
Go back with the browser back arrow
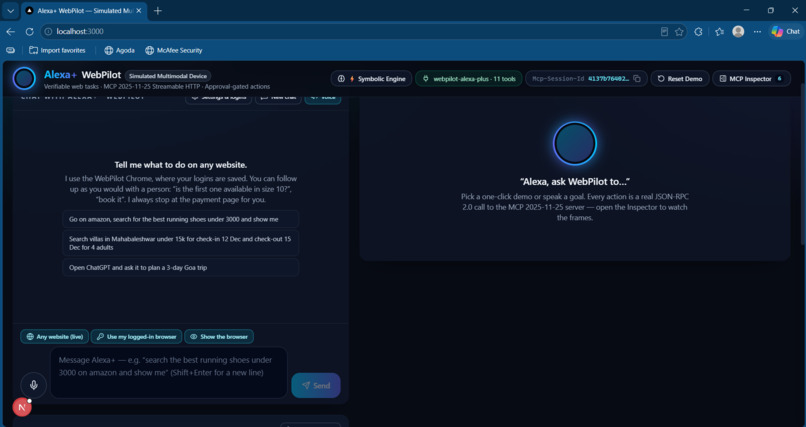tap(10, 31)
